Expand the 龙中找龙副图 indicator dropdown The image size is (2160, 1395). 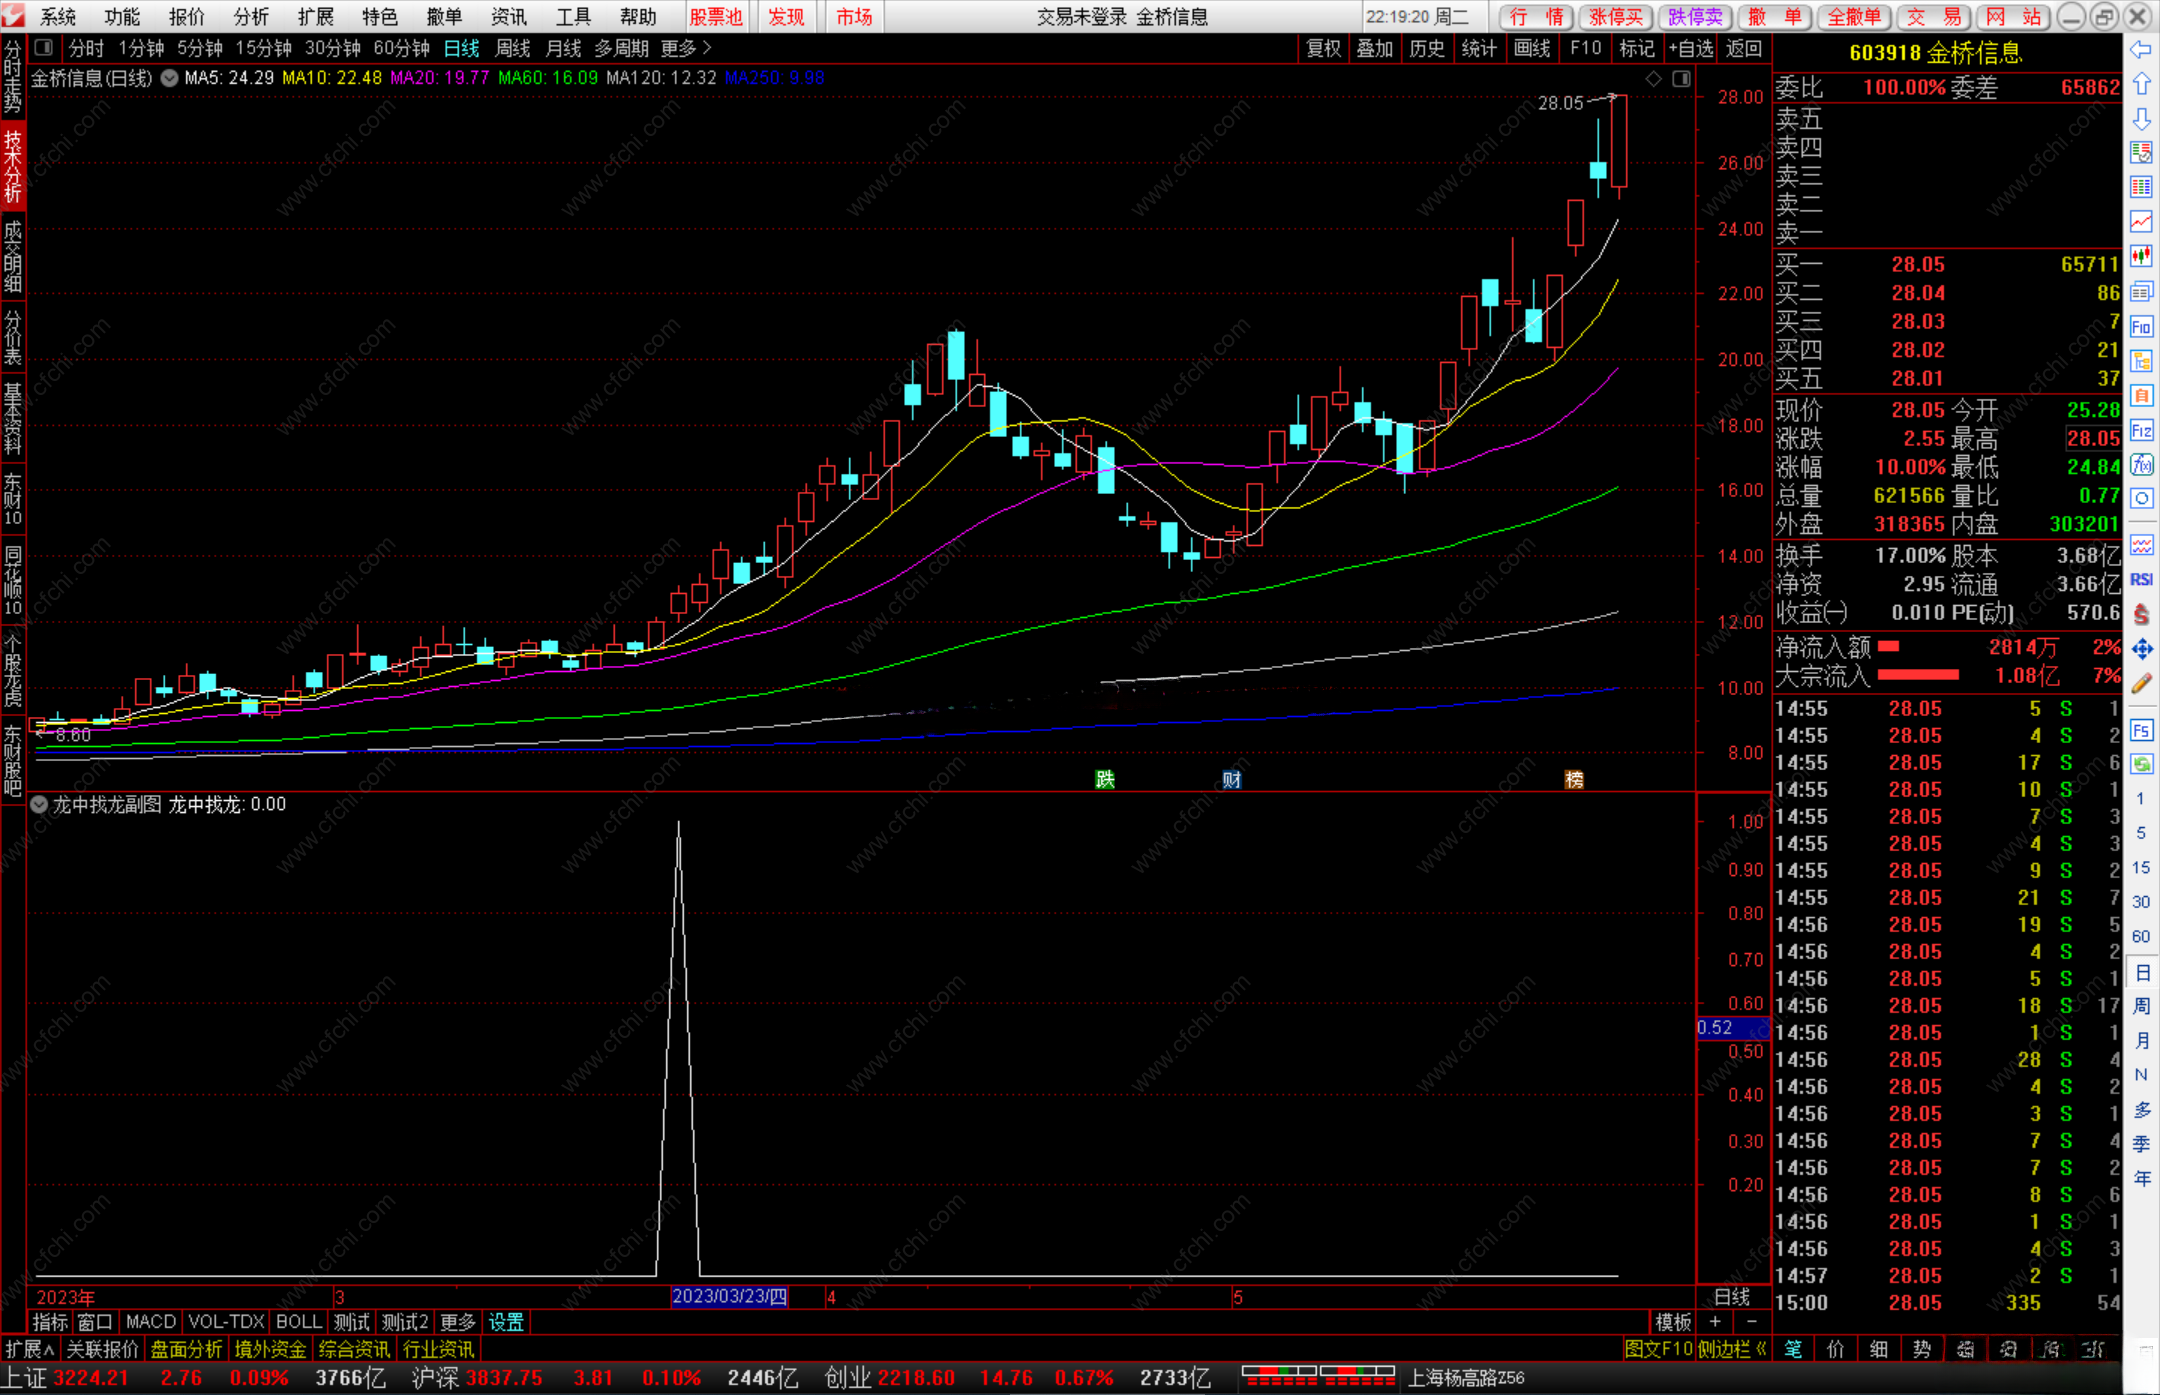[39, 805]
